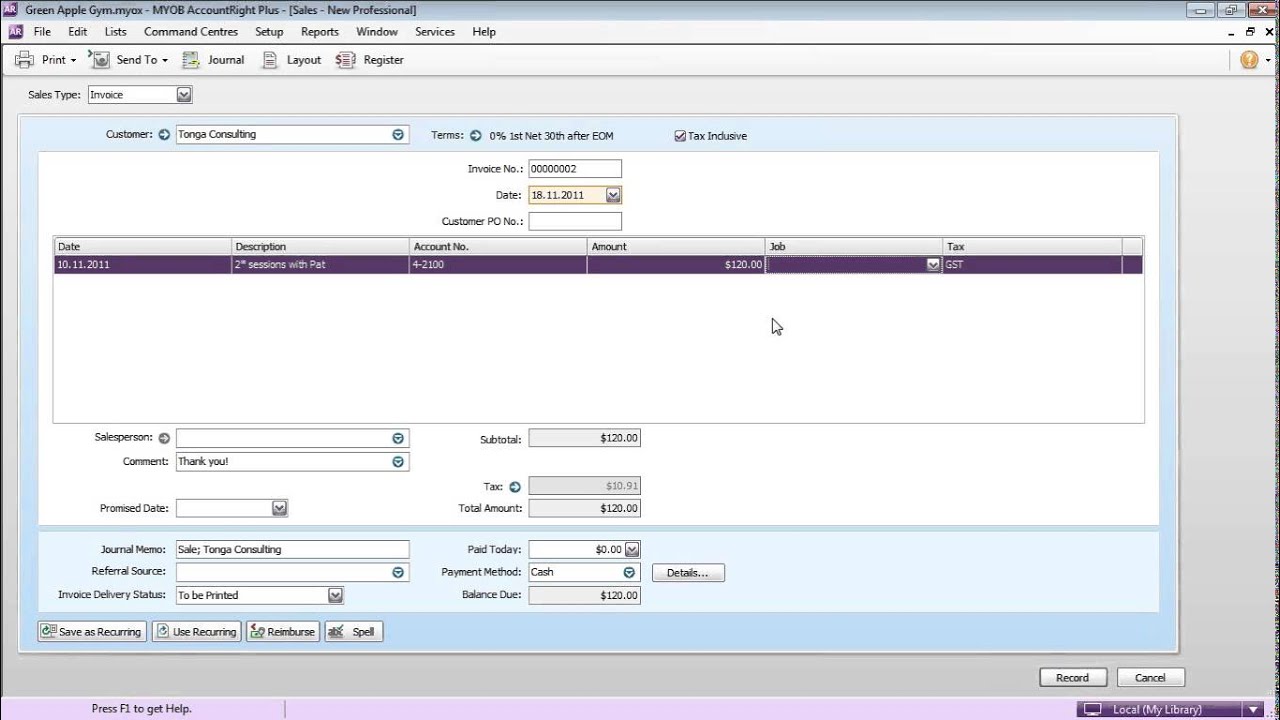Click the Send To toolbar icon
Screen dimensions: 1280x720
click(100, 60)
